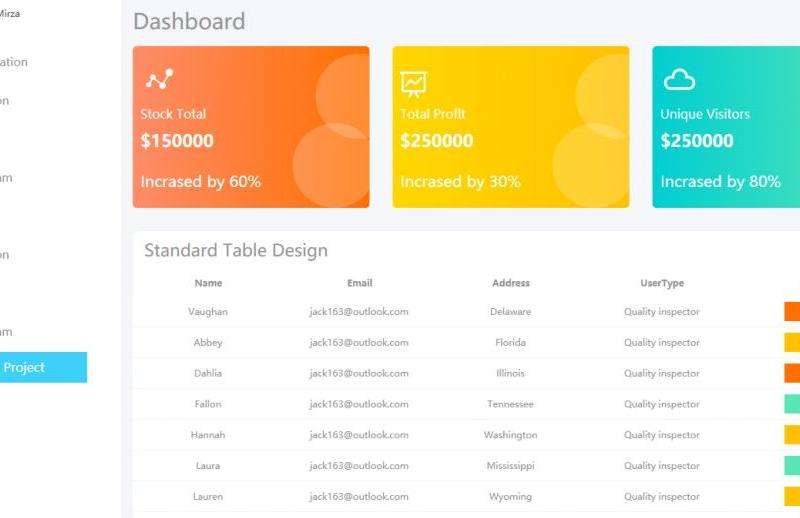Click the Name column header
Viewport: 800px width, 518px height.
tap(208, 283)
